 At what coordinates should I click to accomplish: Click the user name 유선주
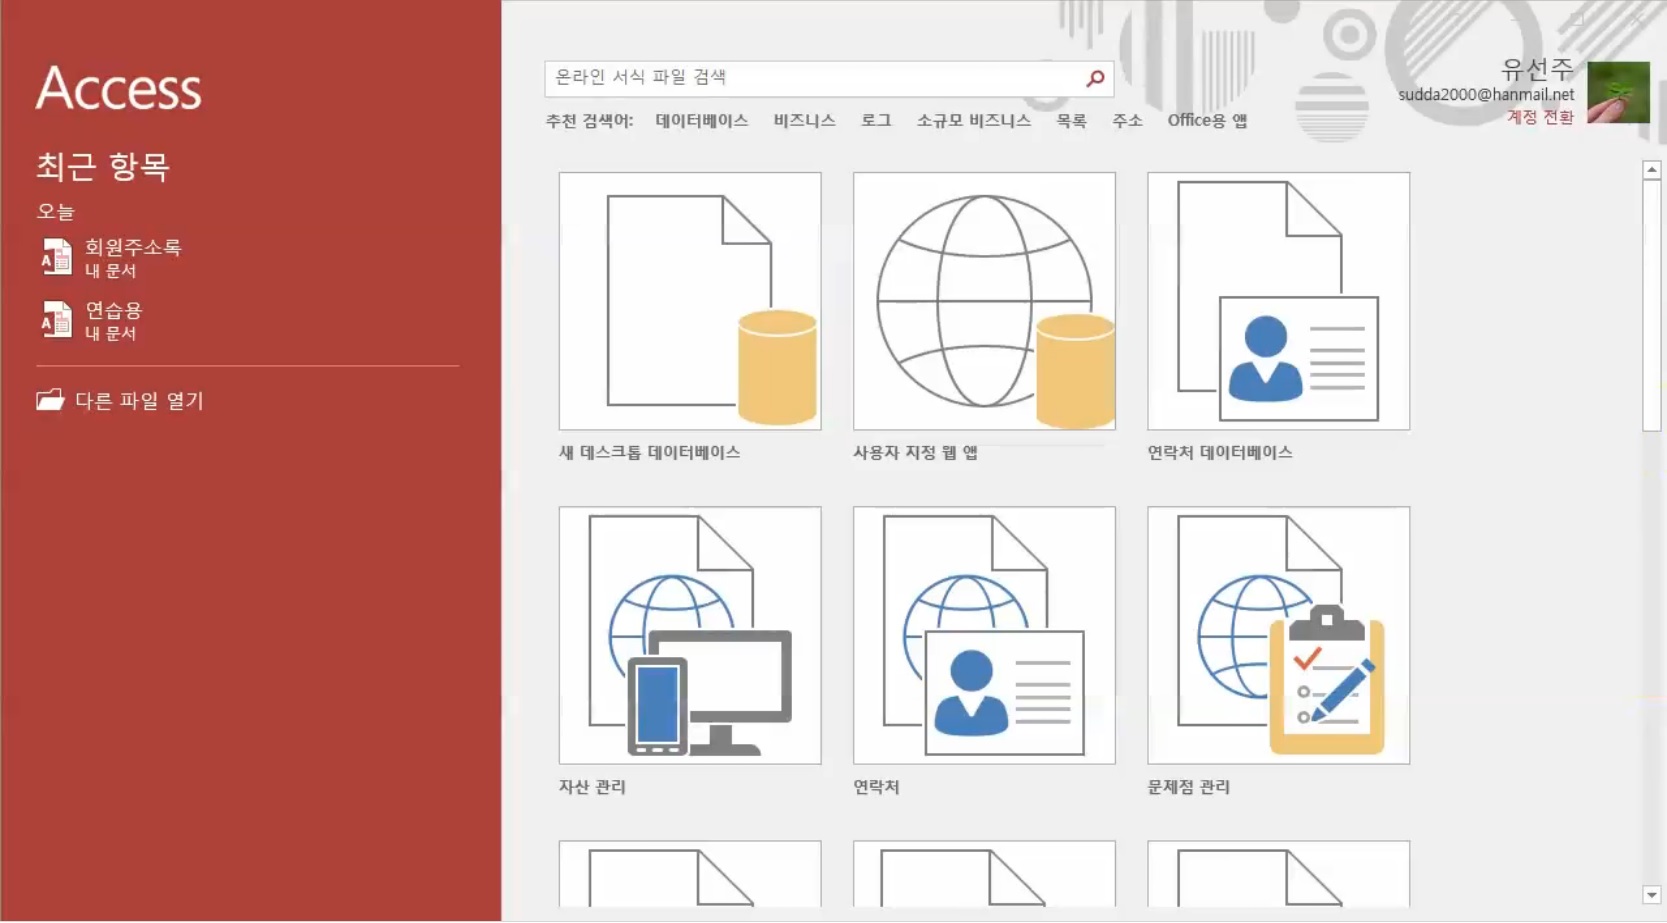(x=1537, y=69)
